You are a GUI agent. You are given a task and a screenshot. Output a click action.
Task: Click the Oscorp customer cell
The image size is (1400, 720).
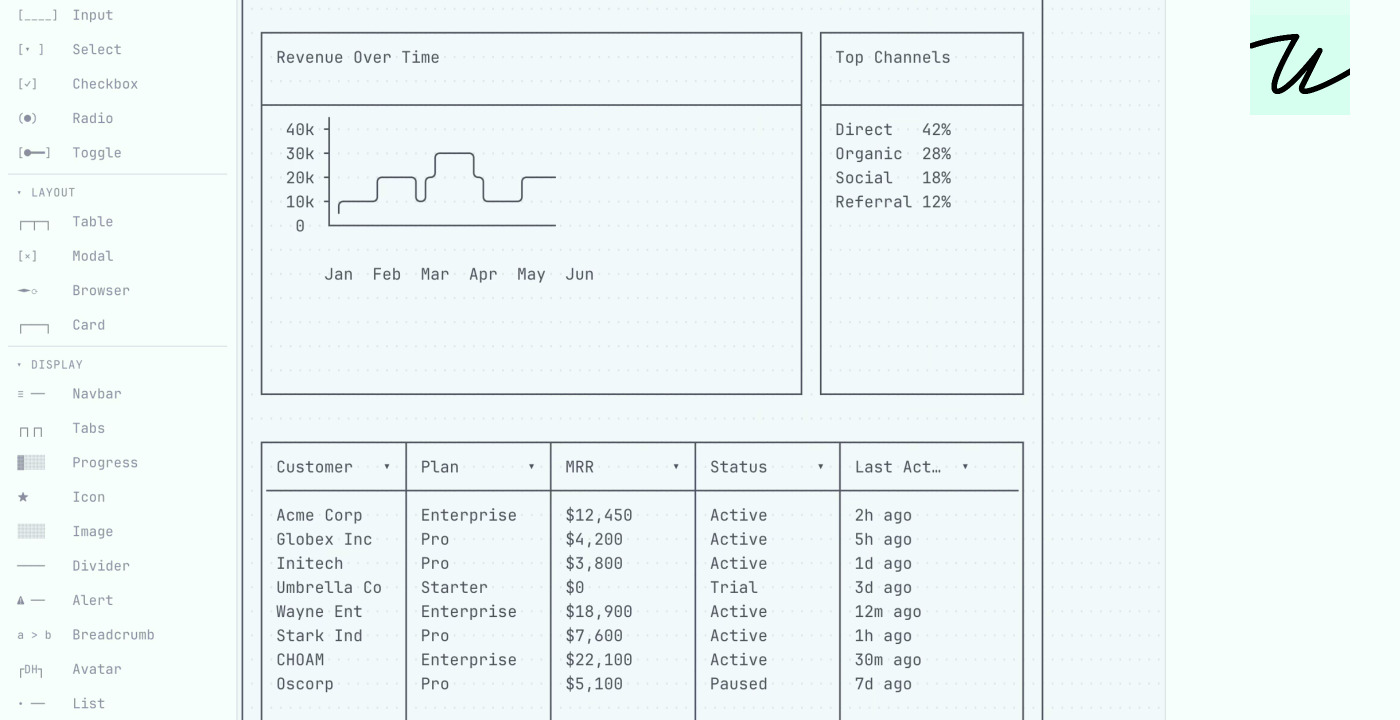[x=305, y=684]
